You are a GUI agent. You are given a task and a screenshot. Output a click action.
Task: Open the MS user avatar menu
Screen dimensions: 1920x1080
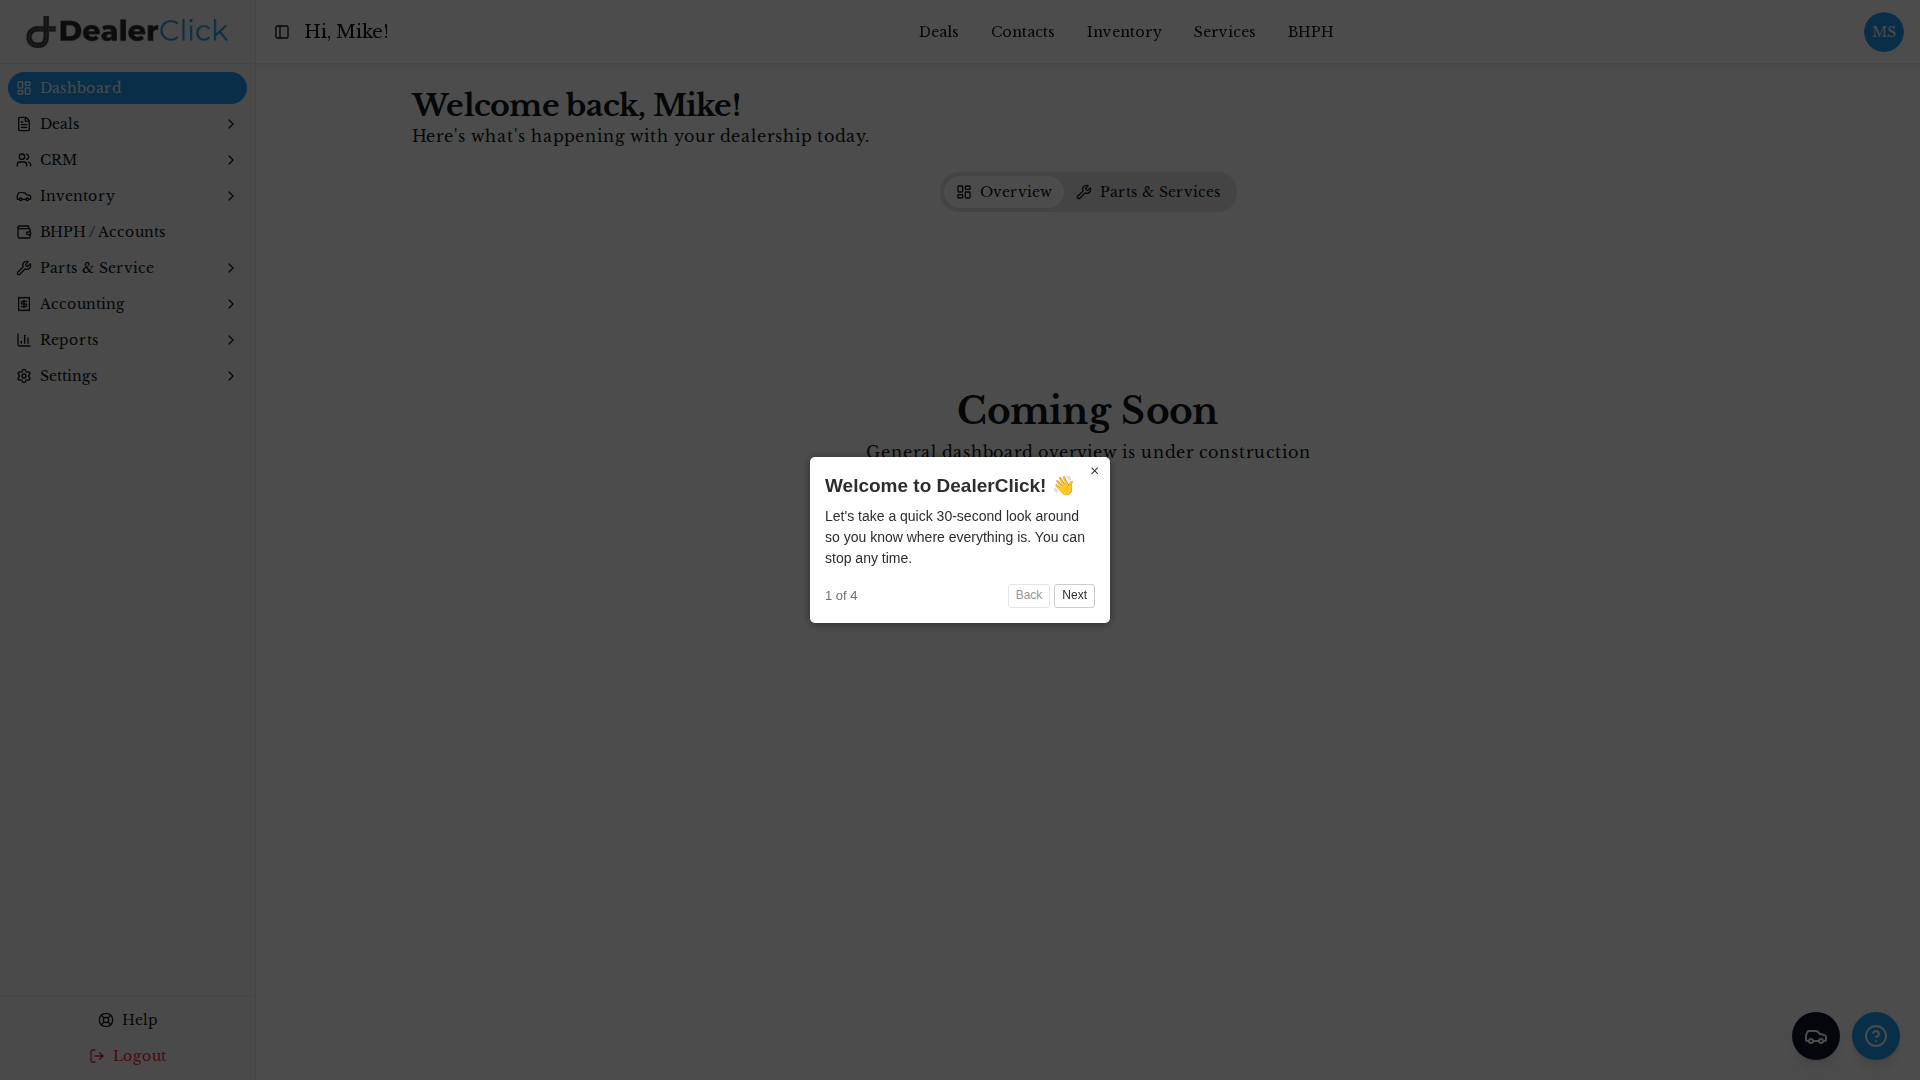pyautogui.click(x=1884, y=32)
